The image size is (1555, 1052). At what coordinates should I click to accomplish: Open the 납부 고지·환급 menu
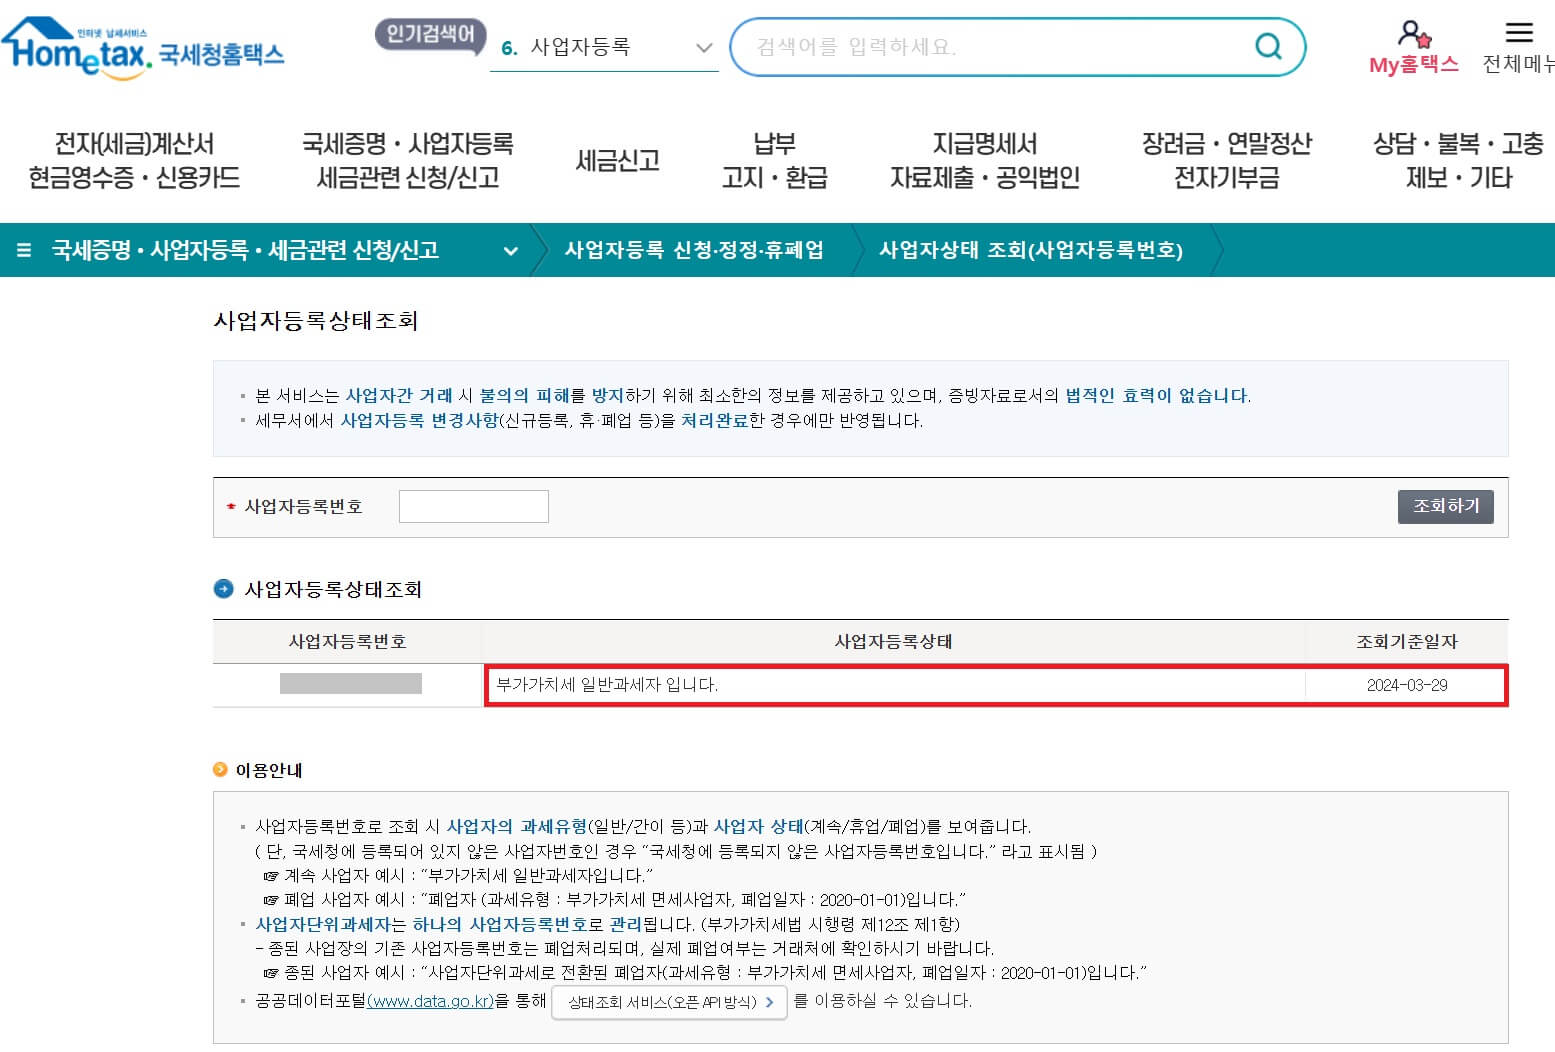pyautogui.click(x=772, y=160)
